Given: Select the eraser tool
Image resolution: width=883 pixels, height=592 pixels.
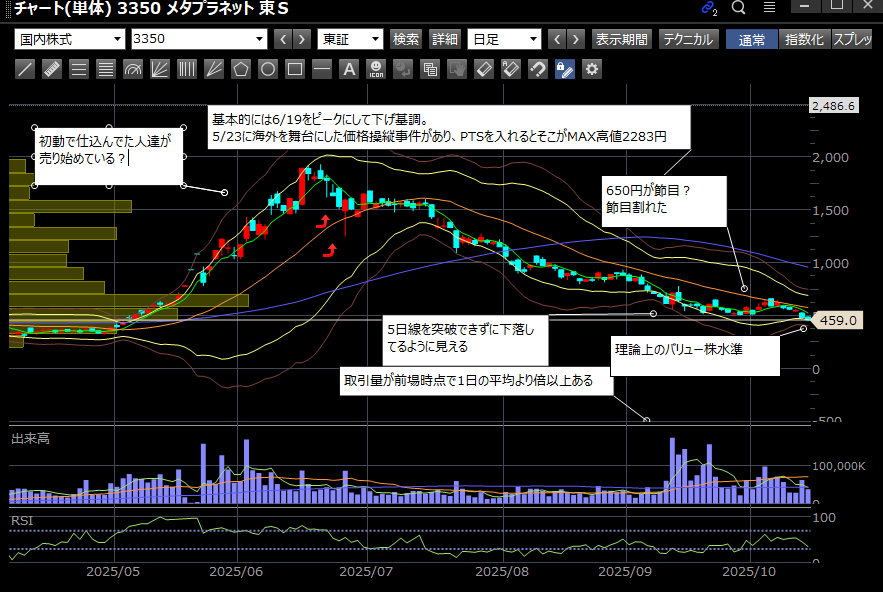Looking at the screenshot, I should (x=484, y=69).
